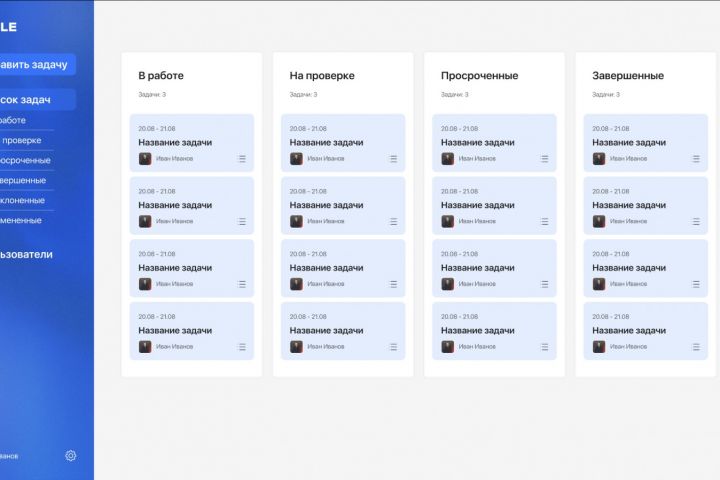Viewport: 720px width, 480px height.
Task: Open menu icon of fourth card in В работе
Action: point(242,347)
